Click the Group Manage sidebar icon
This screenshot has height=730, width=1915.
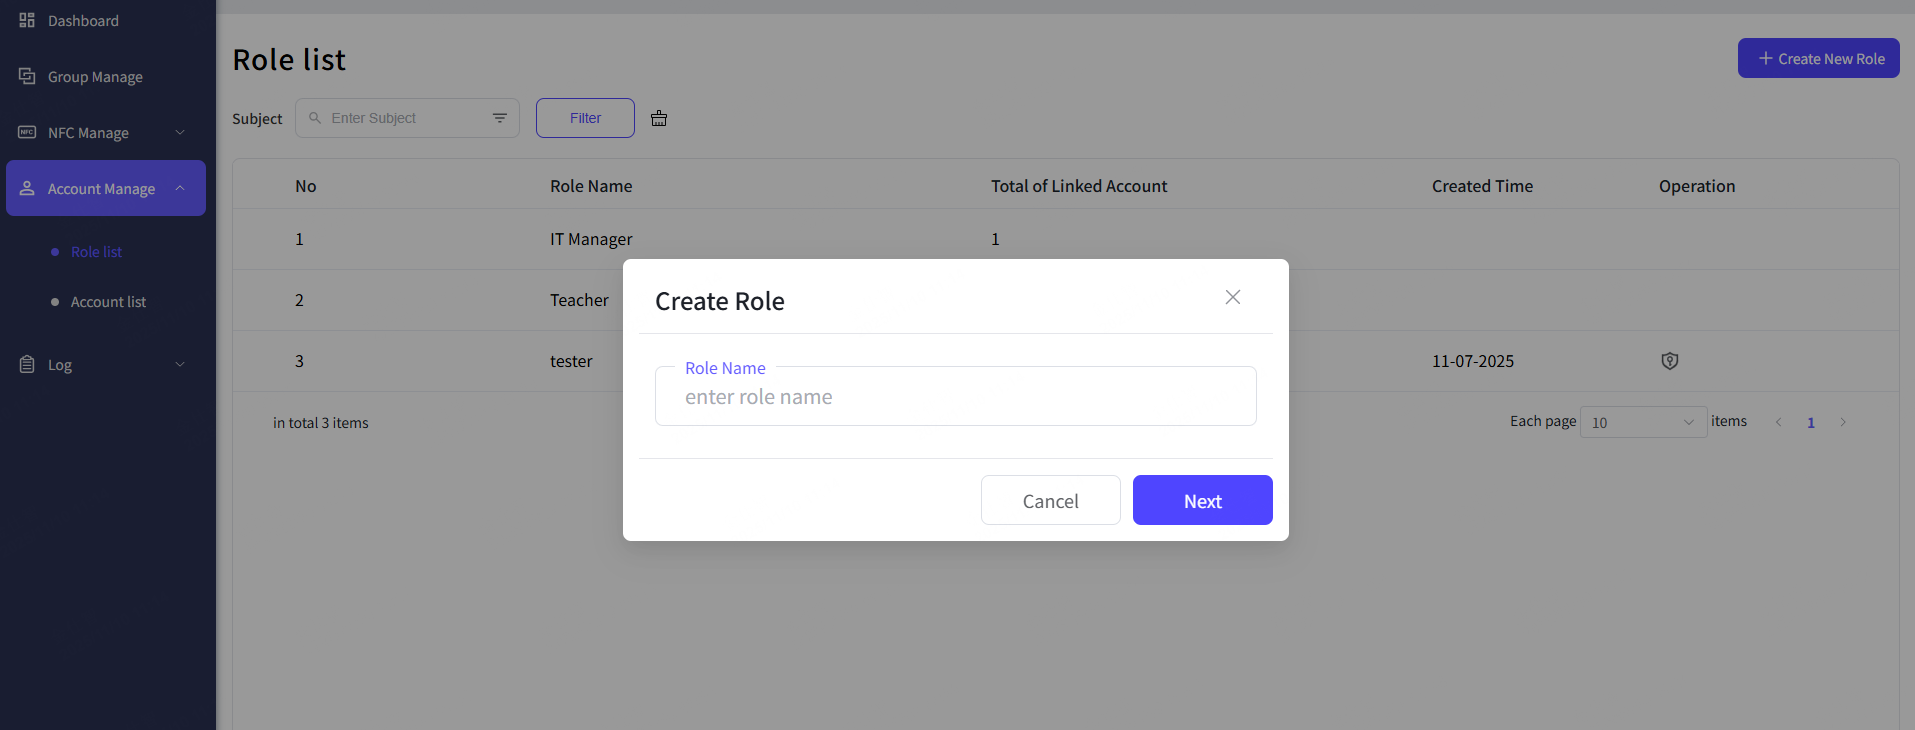coord(27,76)
